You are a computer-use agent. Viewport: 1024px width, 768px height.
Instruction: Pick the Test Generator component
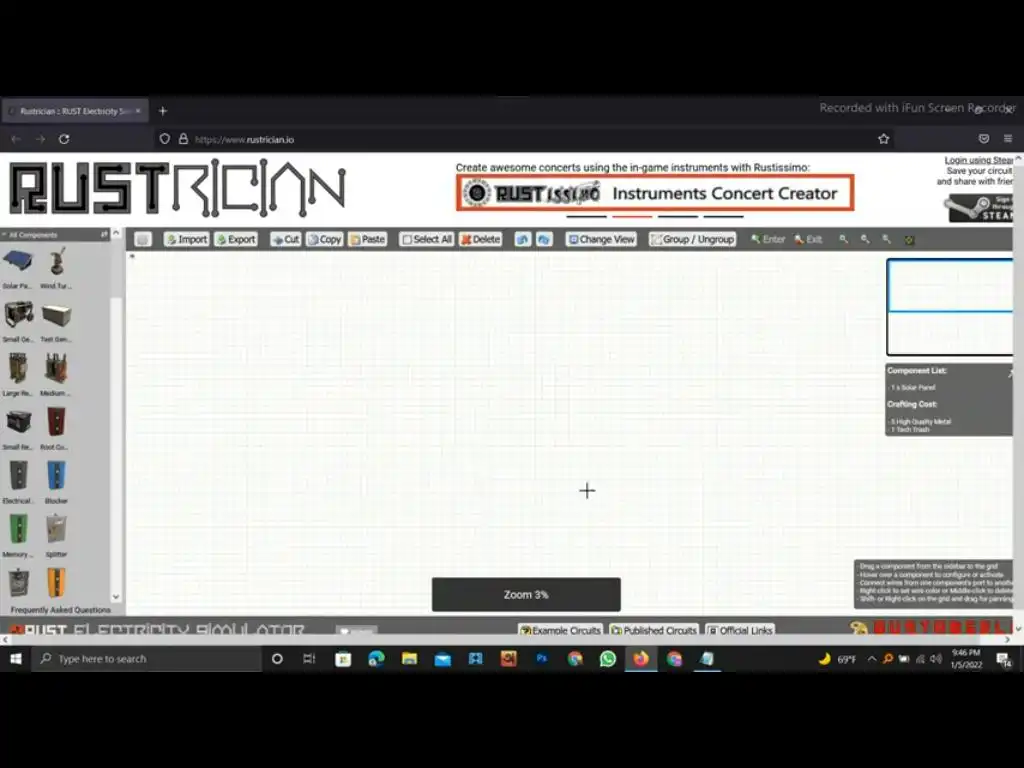pyautogui.click(x=56, y=316)
